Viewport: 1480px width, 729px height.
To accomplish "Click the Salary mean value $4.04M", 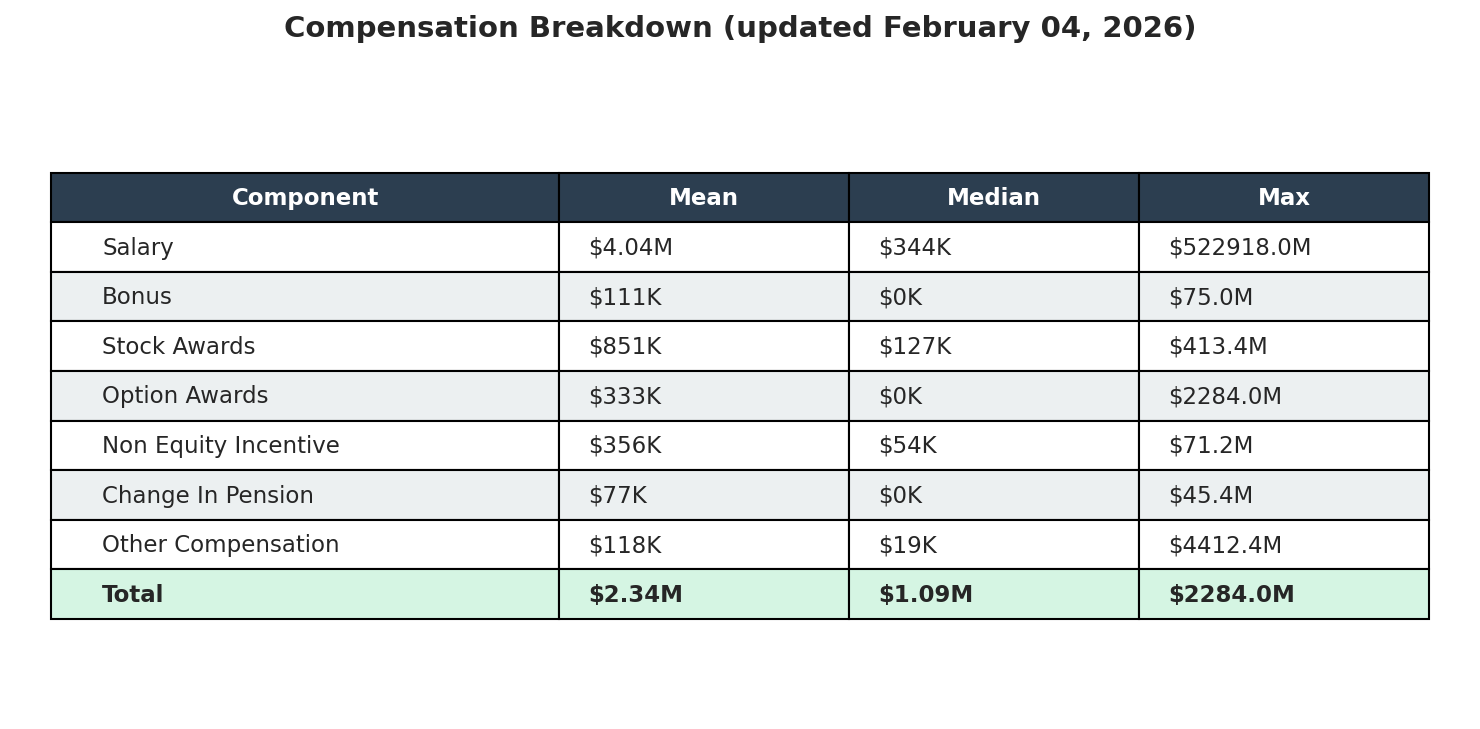I will coord(630,248).
